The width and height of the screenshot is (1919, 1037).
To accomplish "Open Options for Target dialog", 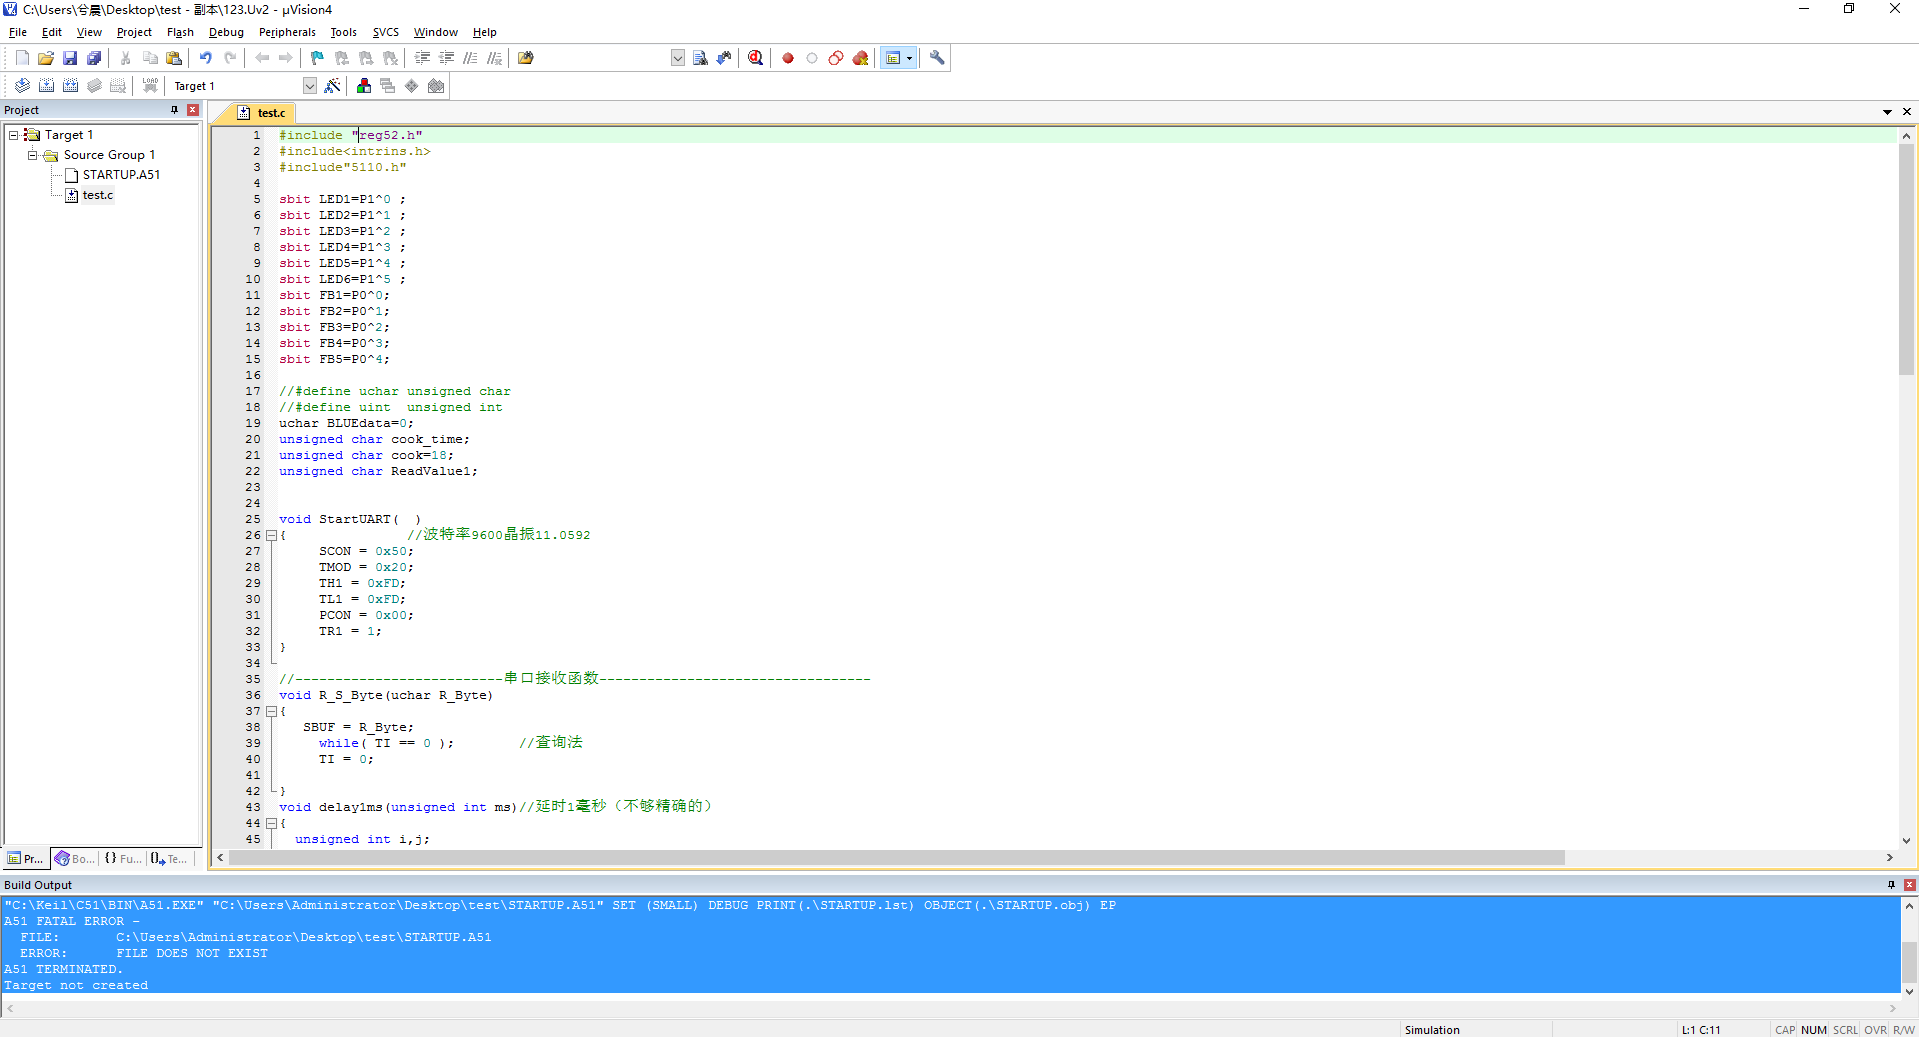I will click(332, 86).
